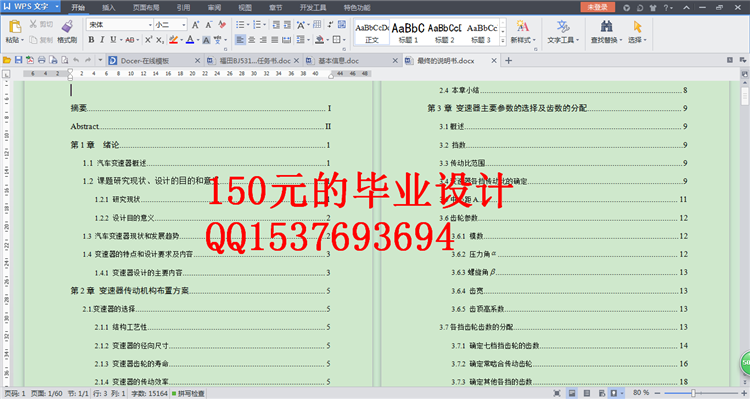
Task: Switch to full-screen view in status bar
Action: pos(557,393)
